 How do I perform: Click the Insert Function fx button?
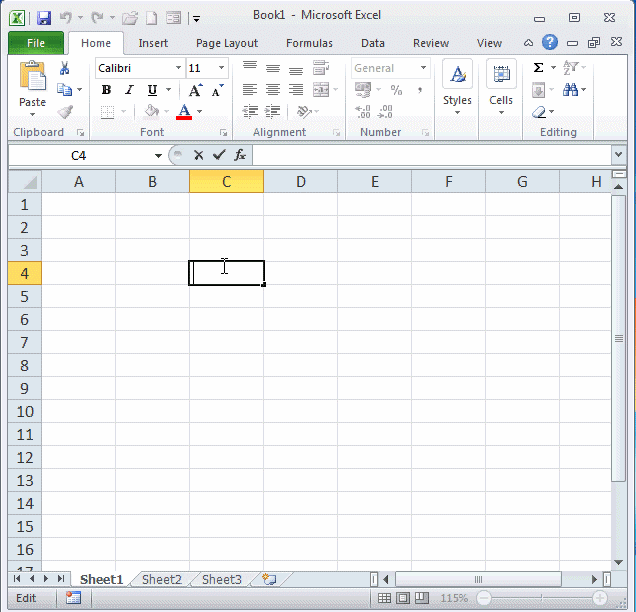(x=240, y=155)
